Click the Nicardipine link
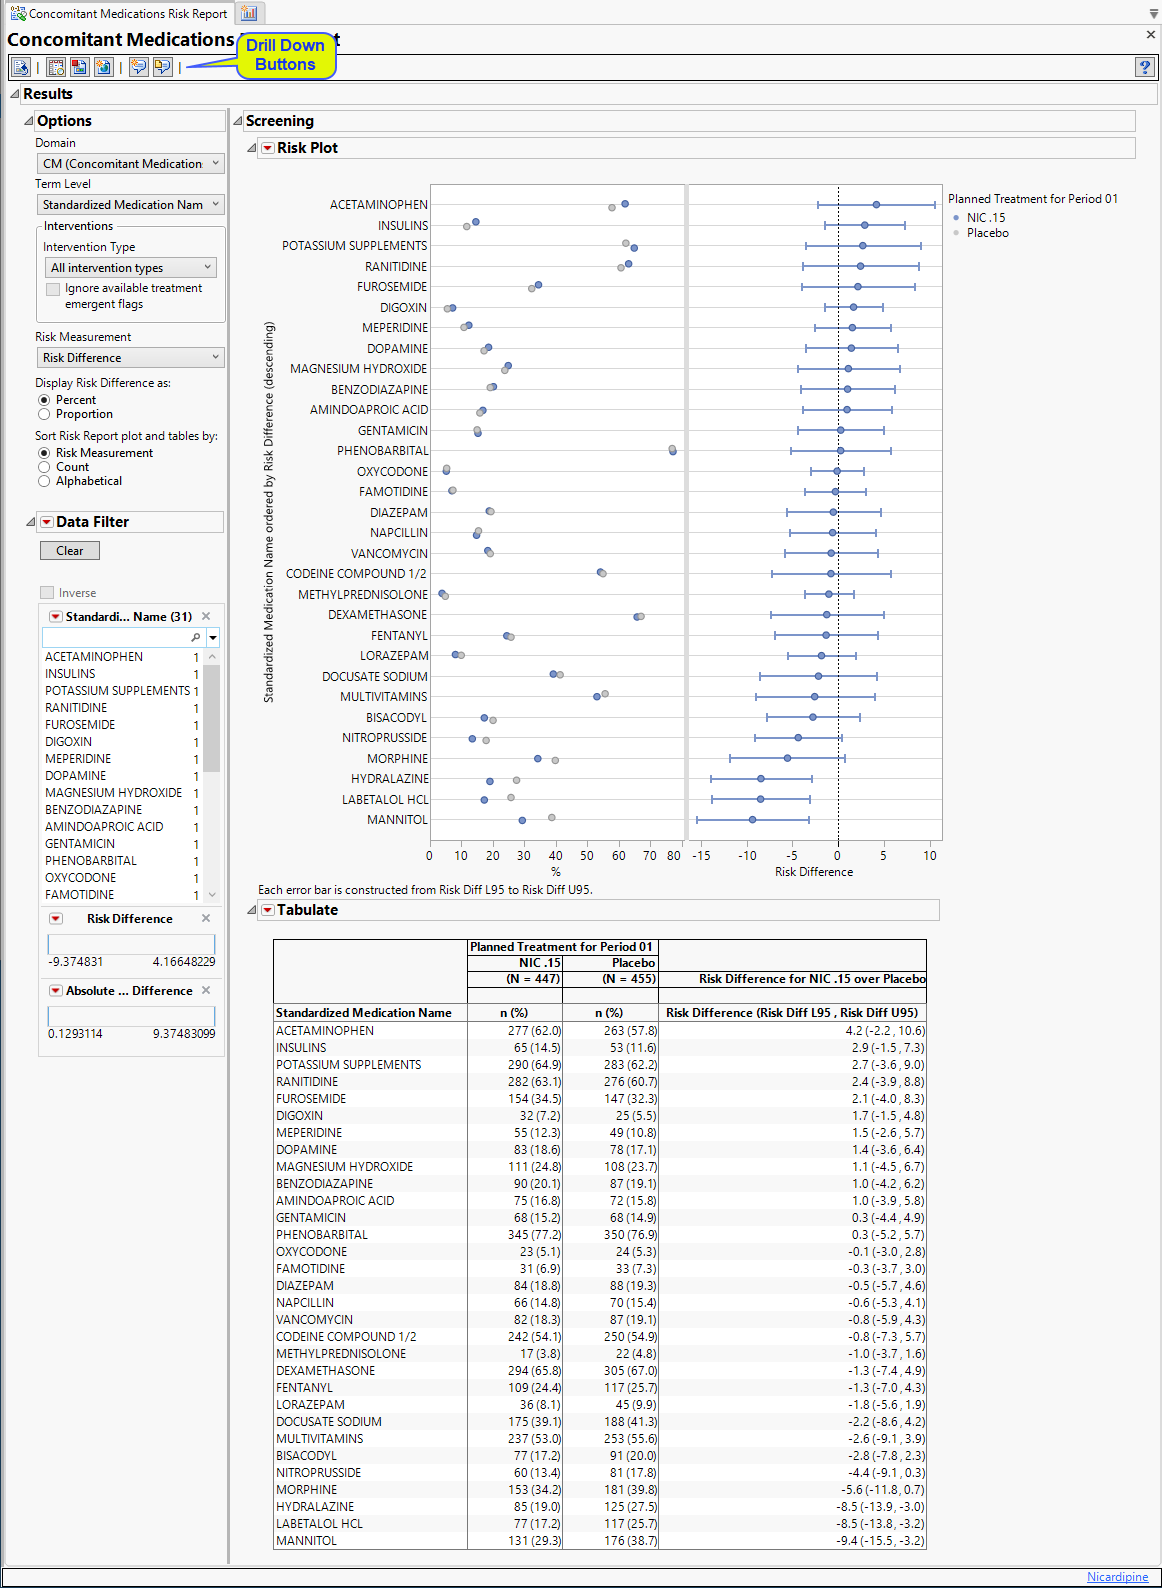The image size is (1162, 1588). (1117, 1577)
